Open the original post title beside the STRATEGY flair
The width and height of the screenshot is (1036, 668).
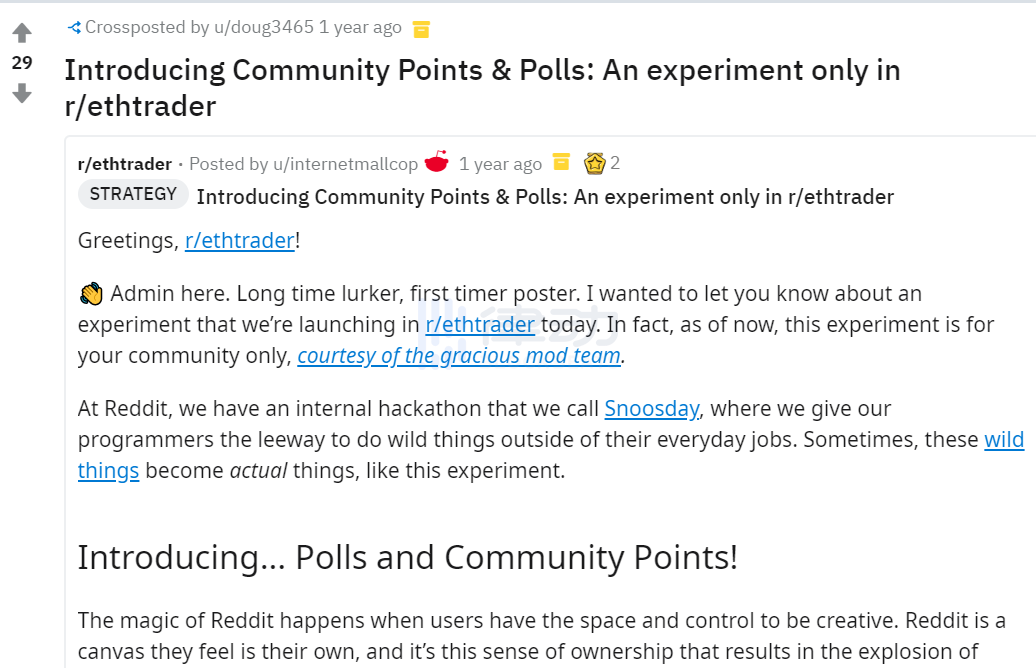[545, 196]
